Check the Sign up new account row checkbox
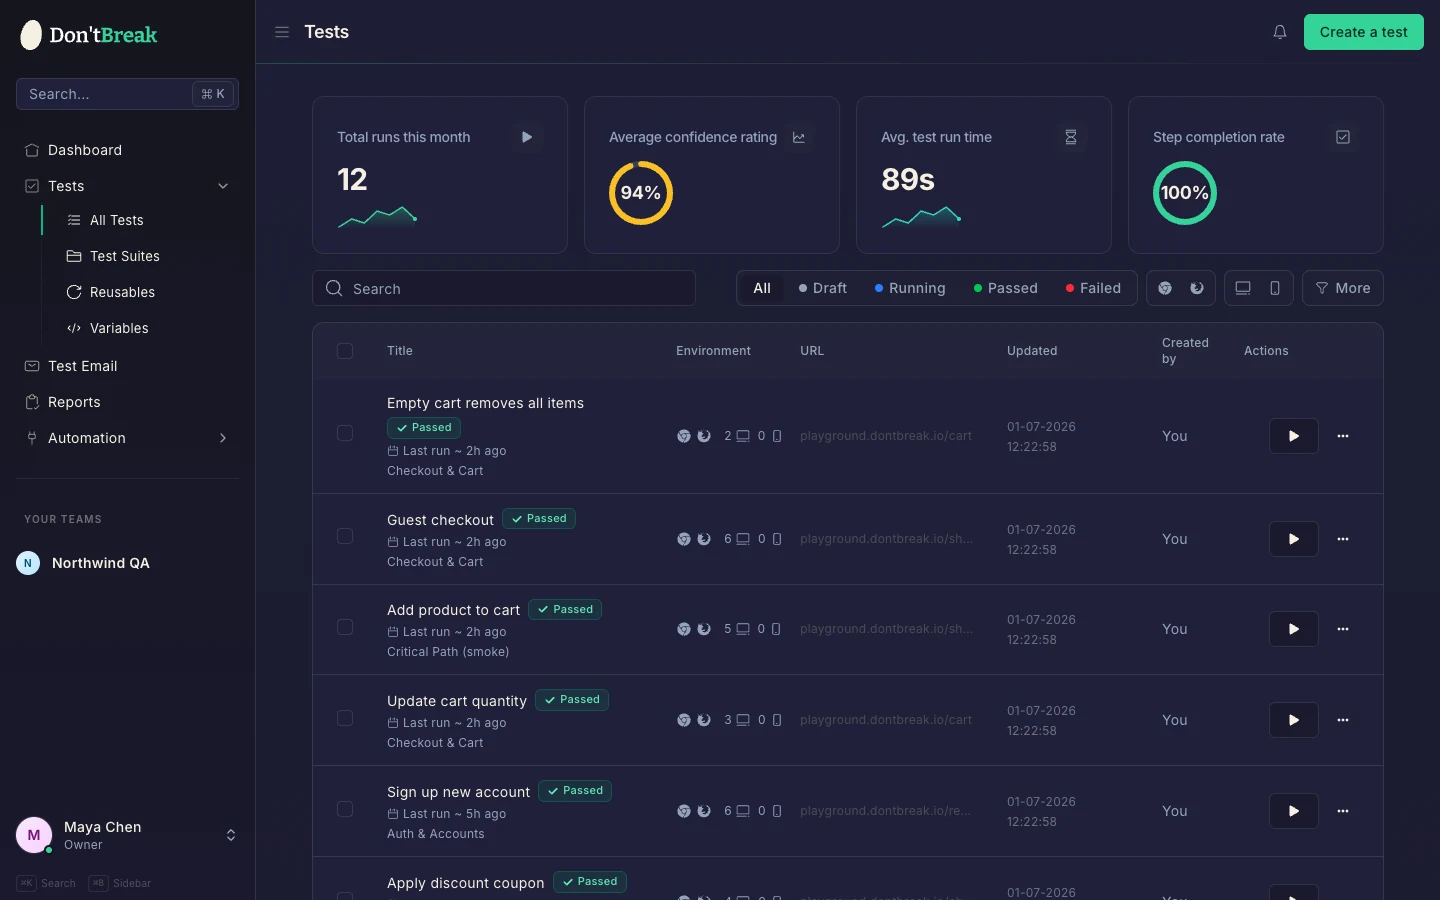The width and height of the screenshot is (1440, 900). pos(345,809)
